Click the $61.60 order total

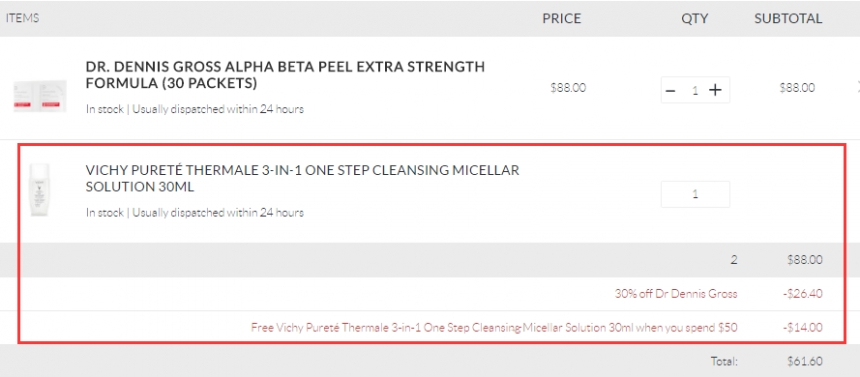(805, 362)
